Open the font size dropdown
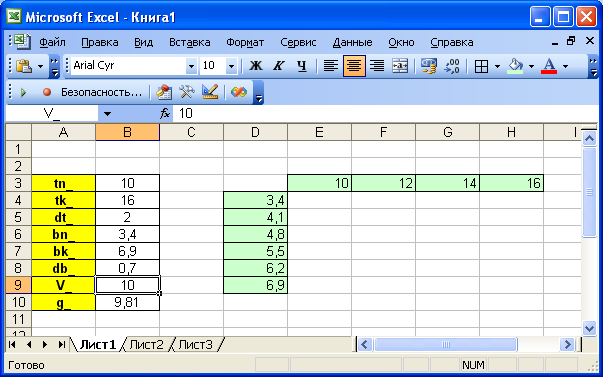 coord(231,67)
